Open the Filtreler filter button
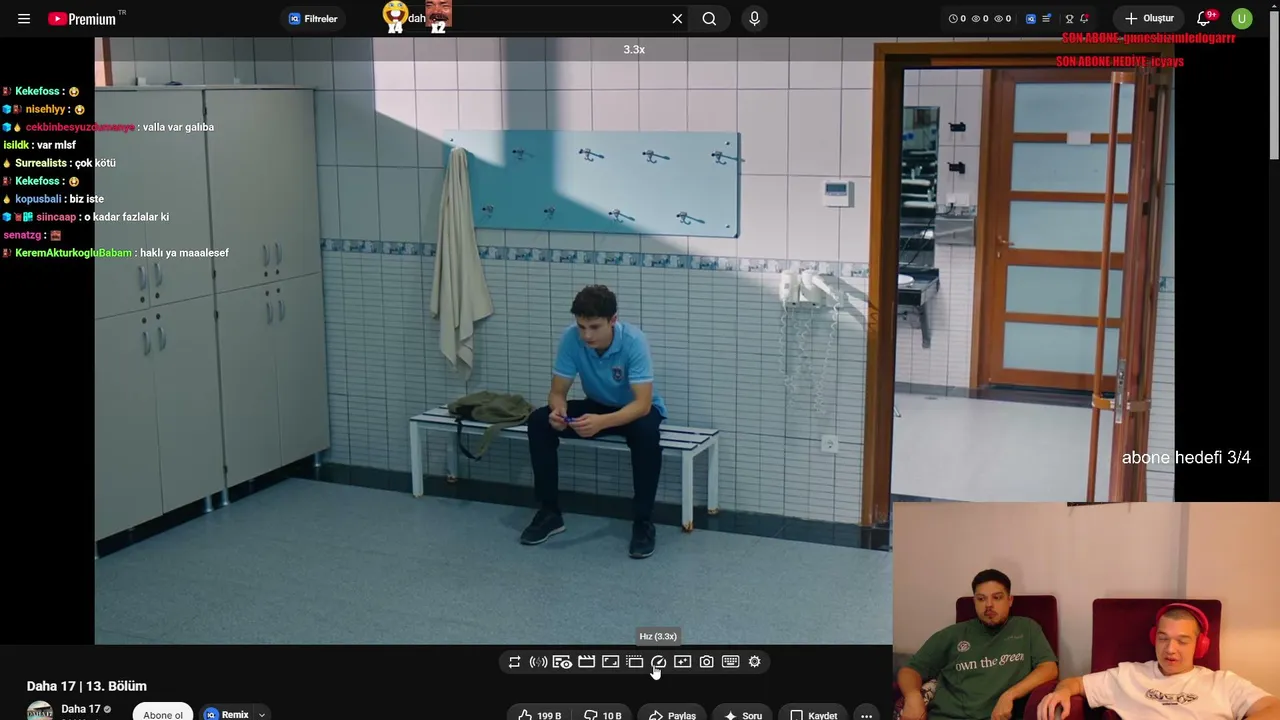Image resolution: width=1280 pixels, height=720 pixels. pos(313,19)
